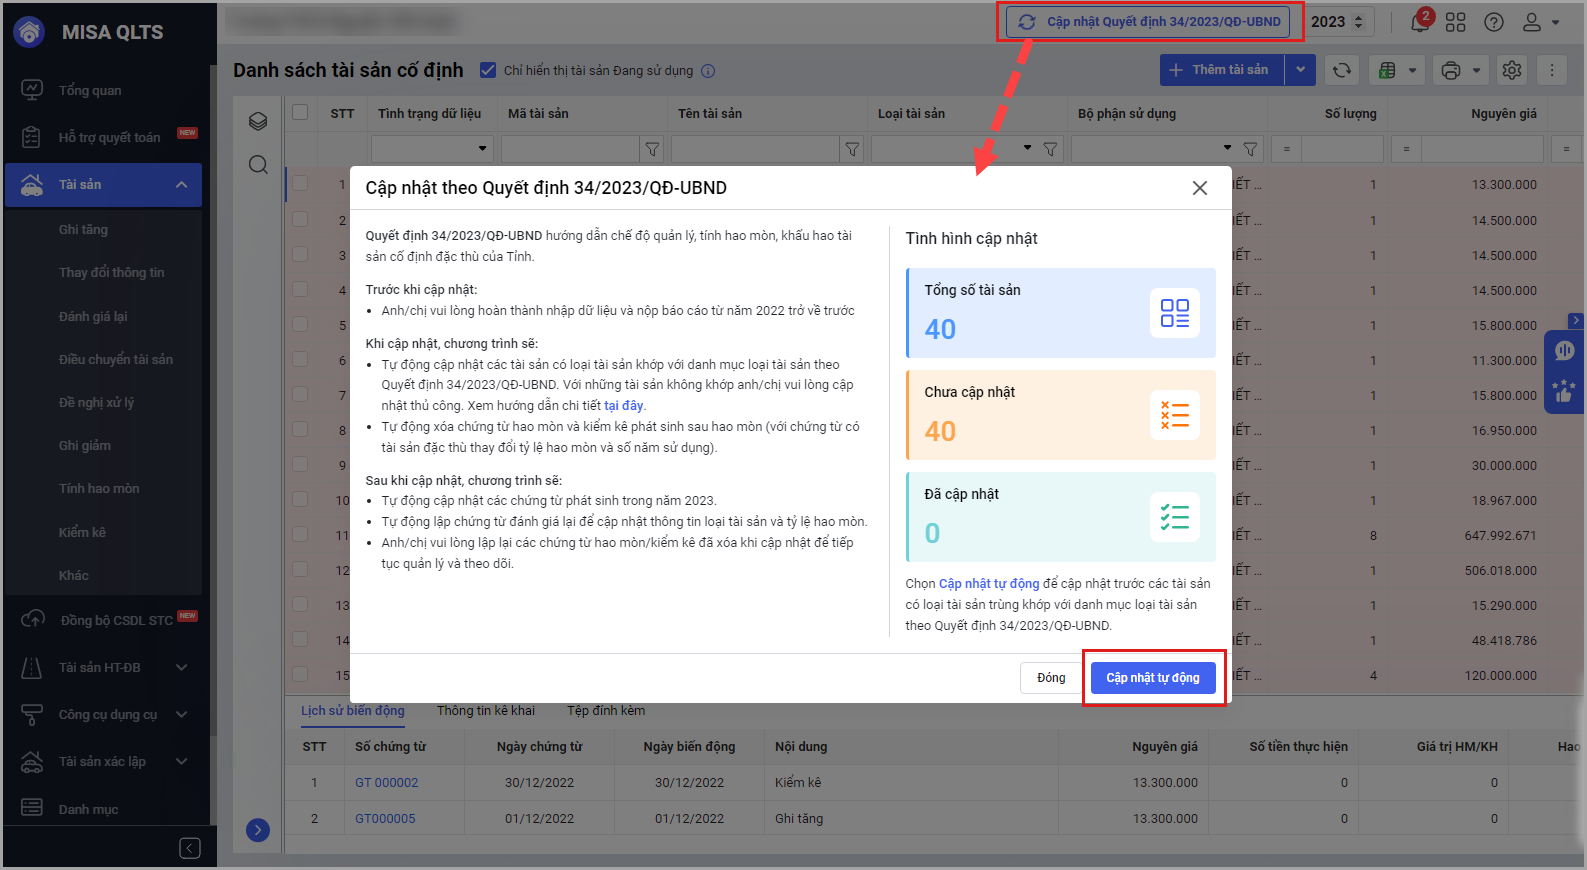Viewport: 1587px width, 870px height.
Task: Switch to Thông tin kê khai tab
Action: [486, 711]
